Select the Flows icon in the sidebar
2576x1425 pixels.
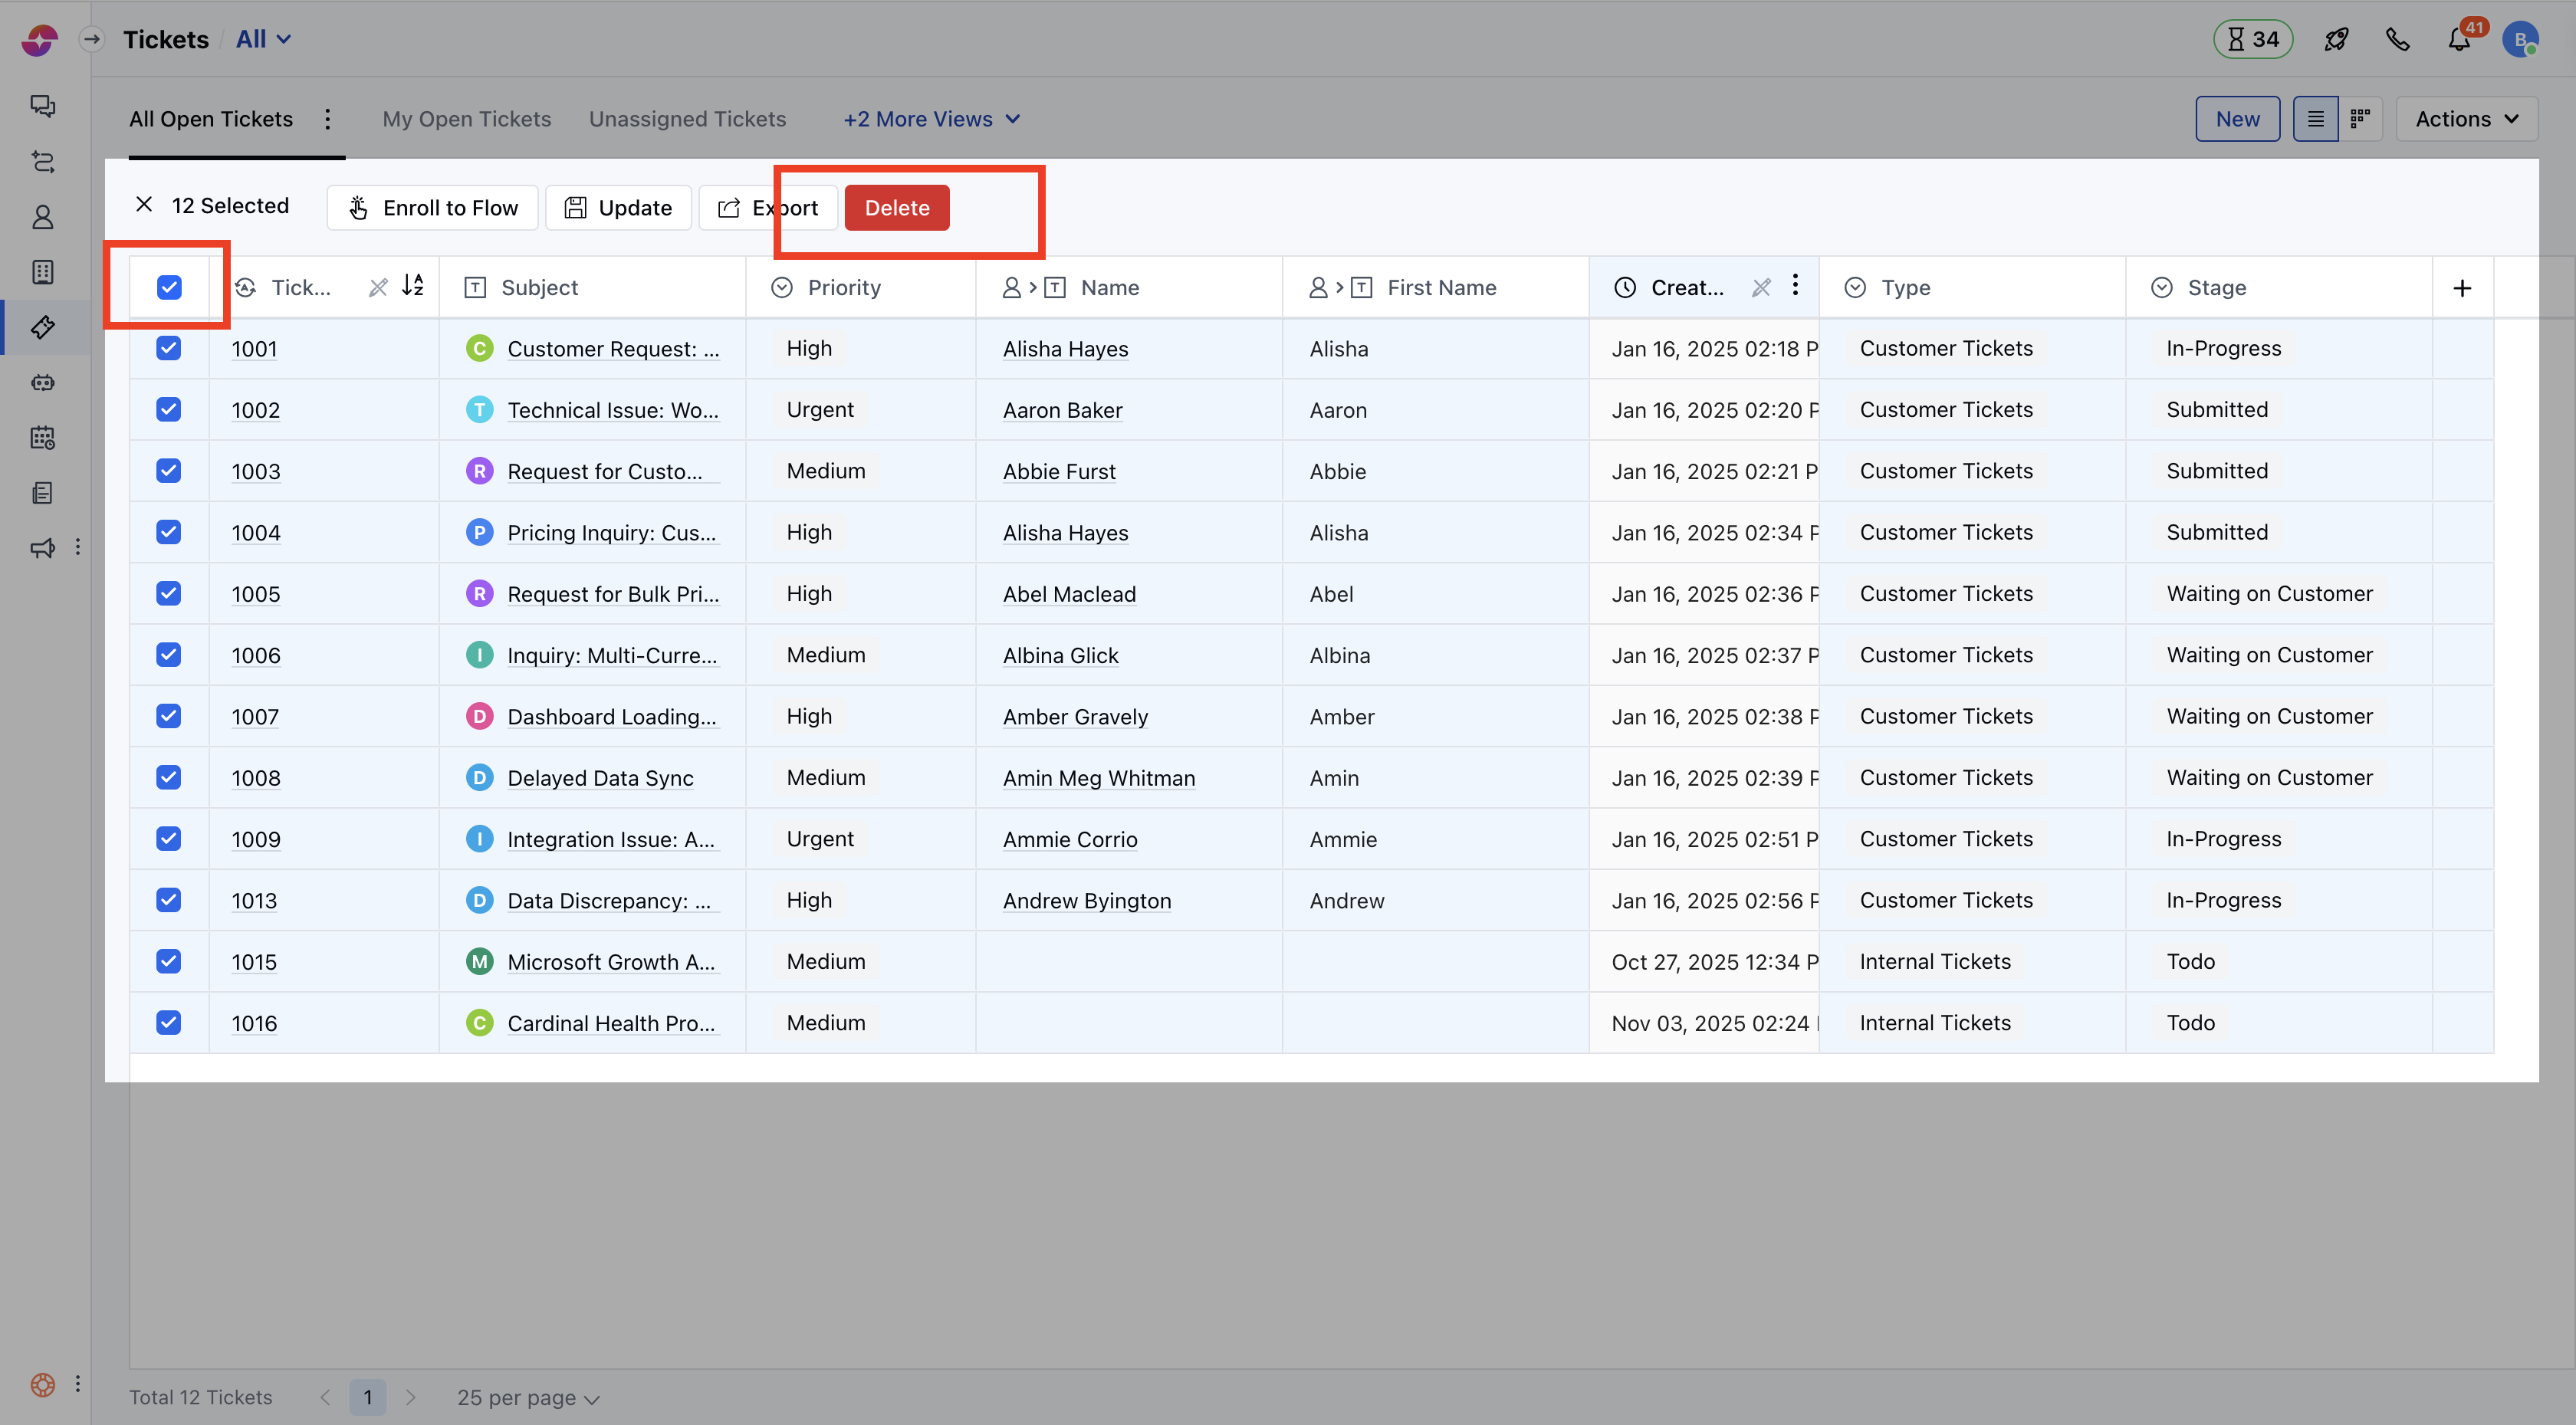click(42, 162)
